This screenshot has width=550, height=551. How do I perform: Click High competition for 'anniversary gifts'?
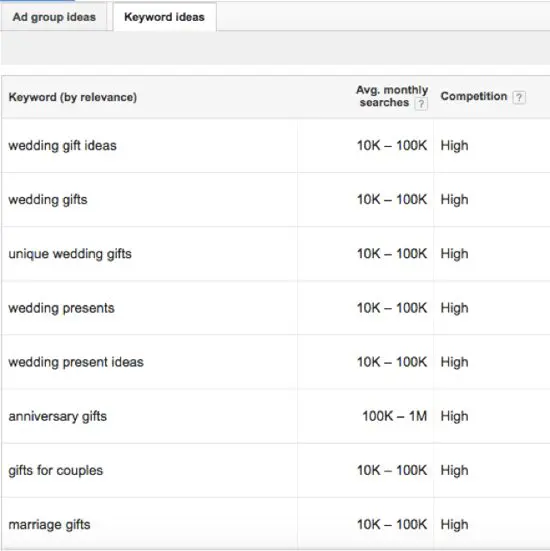(x=454, y=416)
